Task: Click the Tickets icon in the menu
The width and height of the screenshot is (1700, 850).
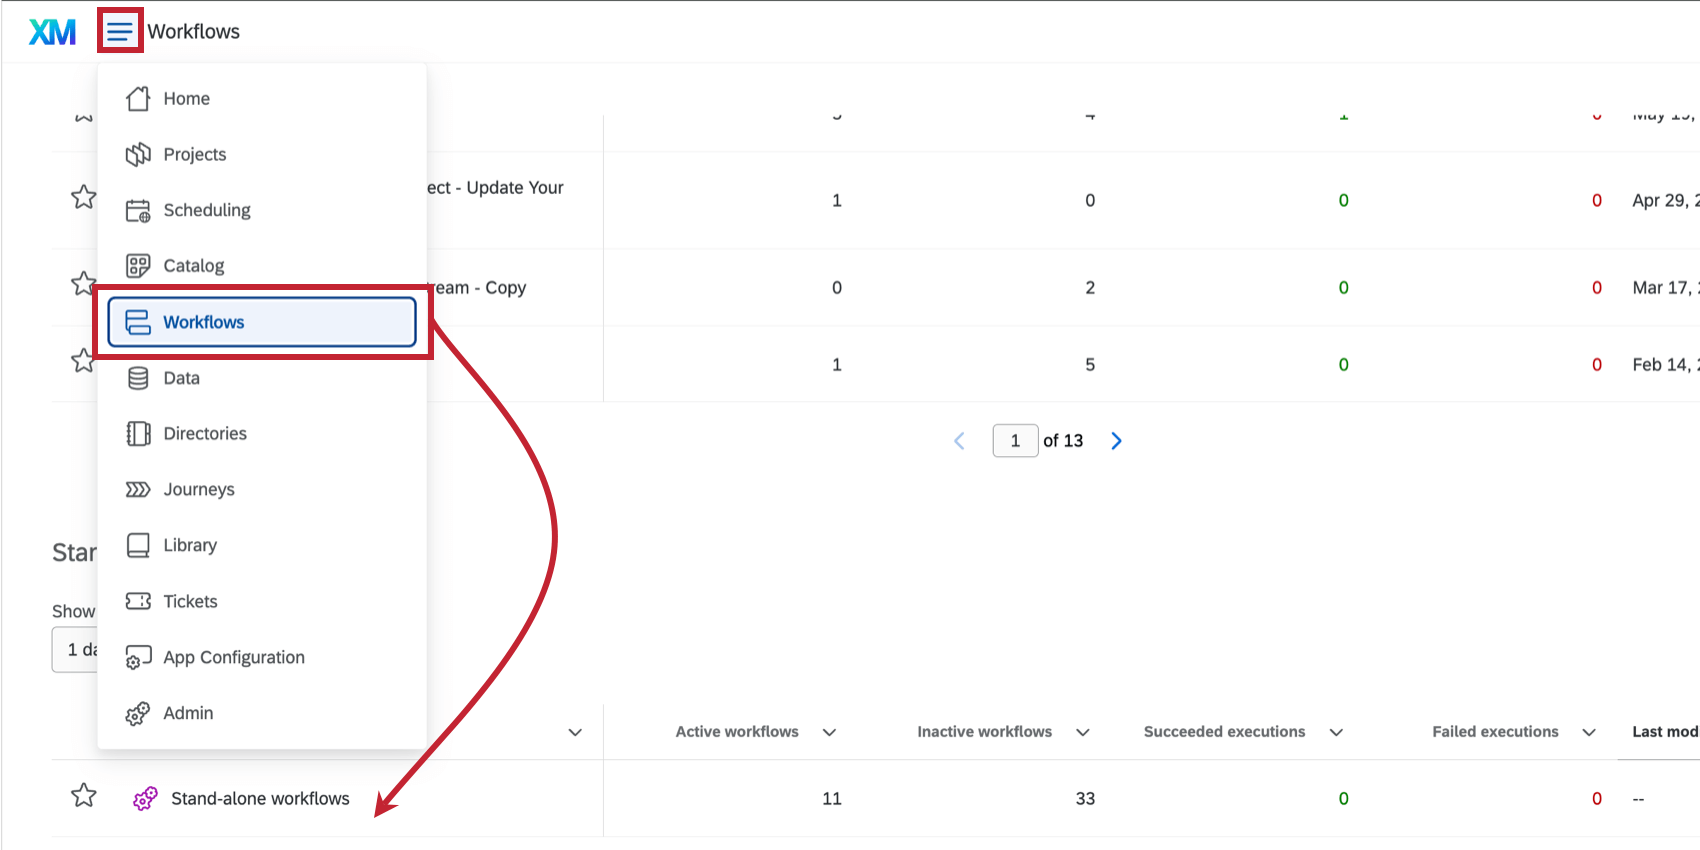Action: 138,601
